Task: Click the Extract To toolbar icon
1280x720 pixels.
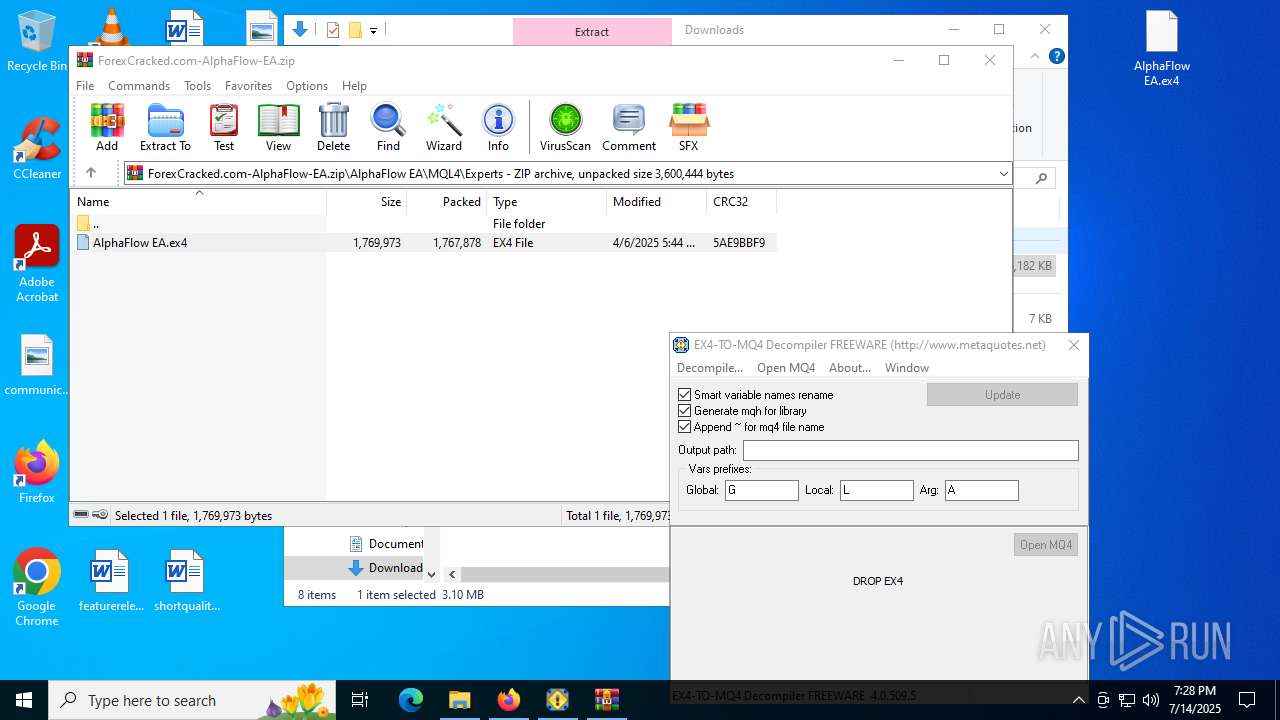Action: pyautogui.click(x=165, y=127)
